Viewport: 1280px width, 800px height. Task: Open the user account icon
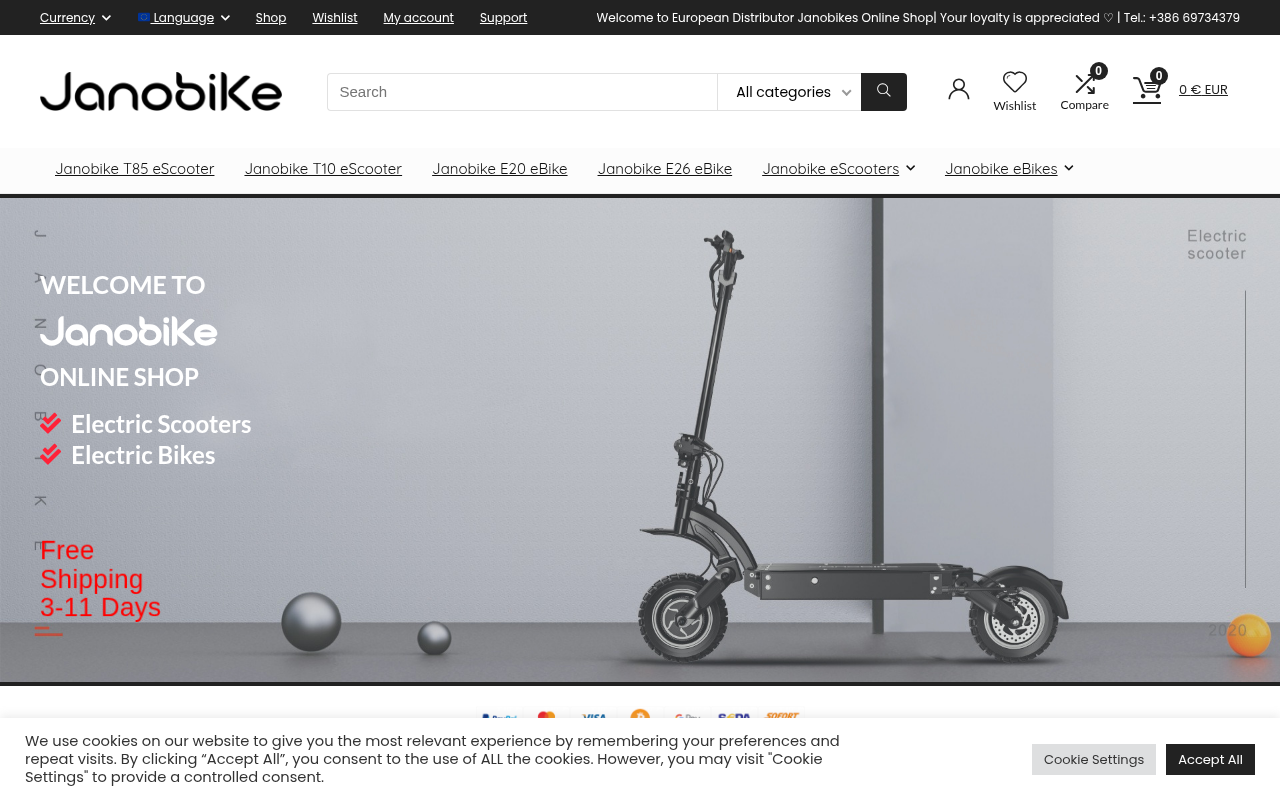959,90
